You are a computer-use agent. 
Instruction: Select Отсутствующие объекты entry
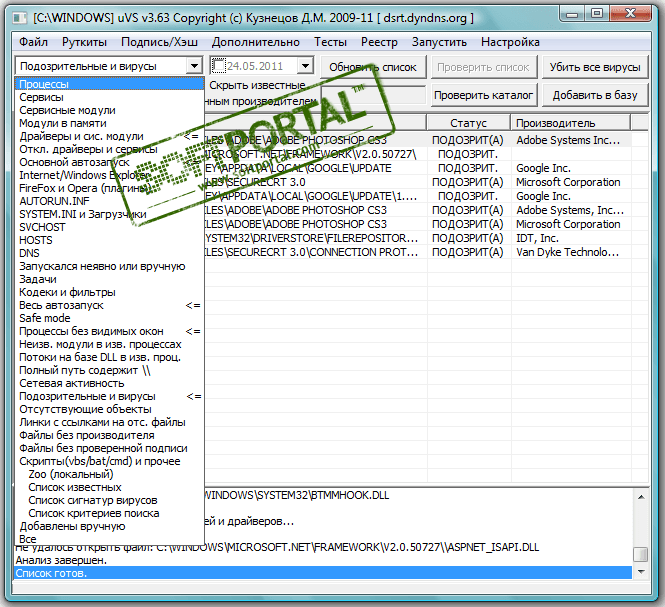[x=109, y=409]
